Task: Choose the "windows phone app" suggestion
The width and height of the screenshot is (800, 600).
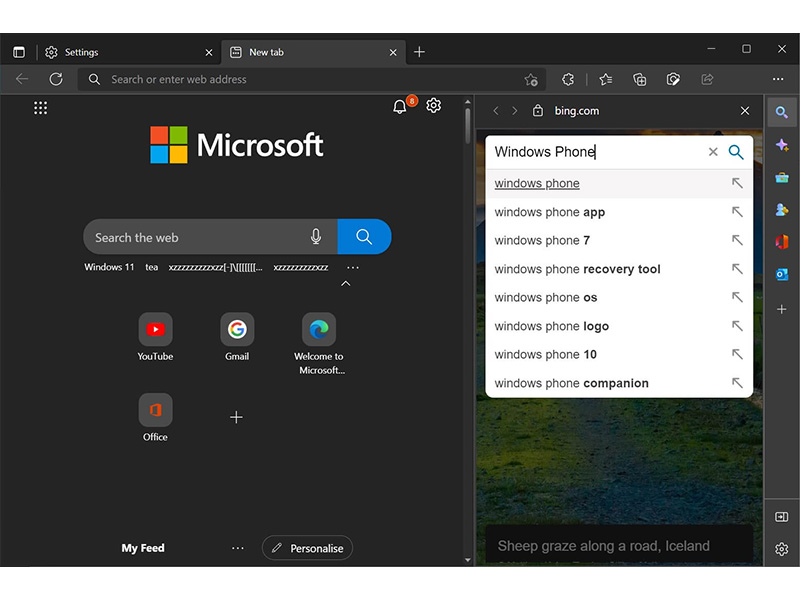Action: 619,212
